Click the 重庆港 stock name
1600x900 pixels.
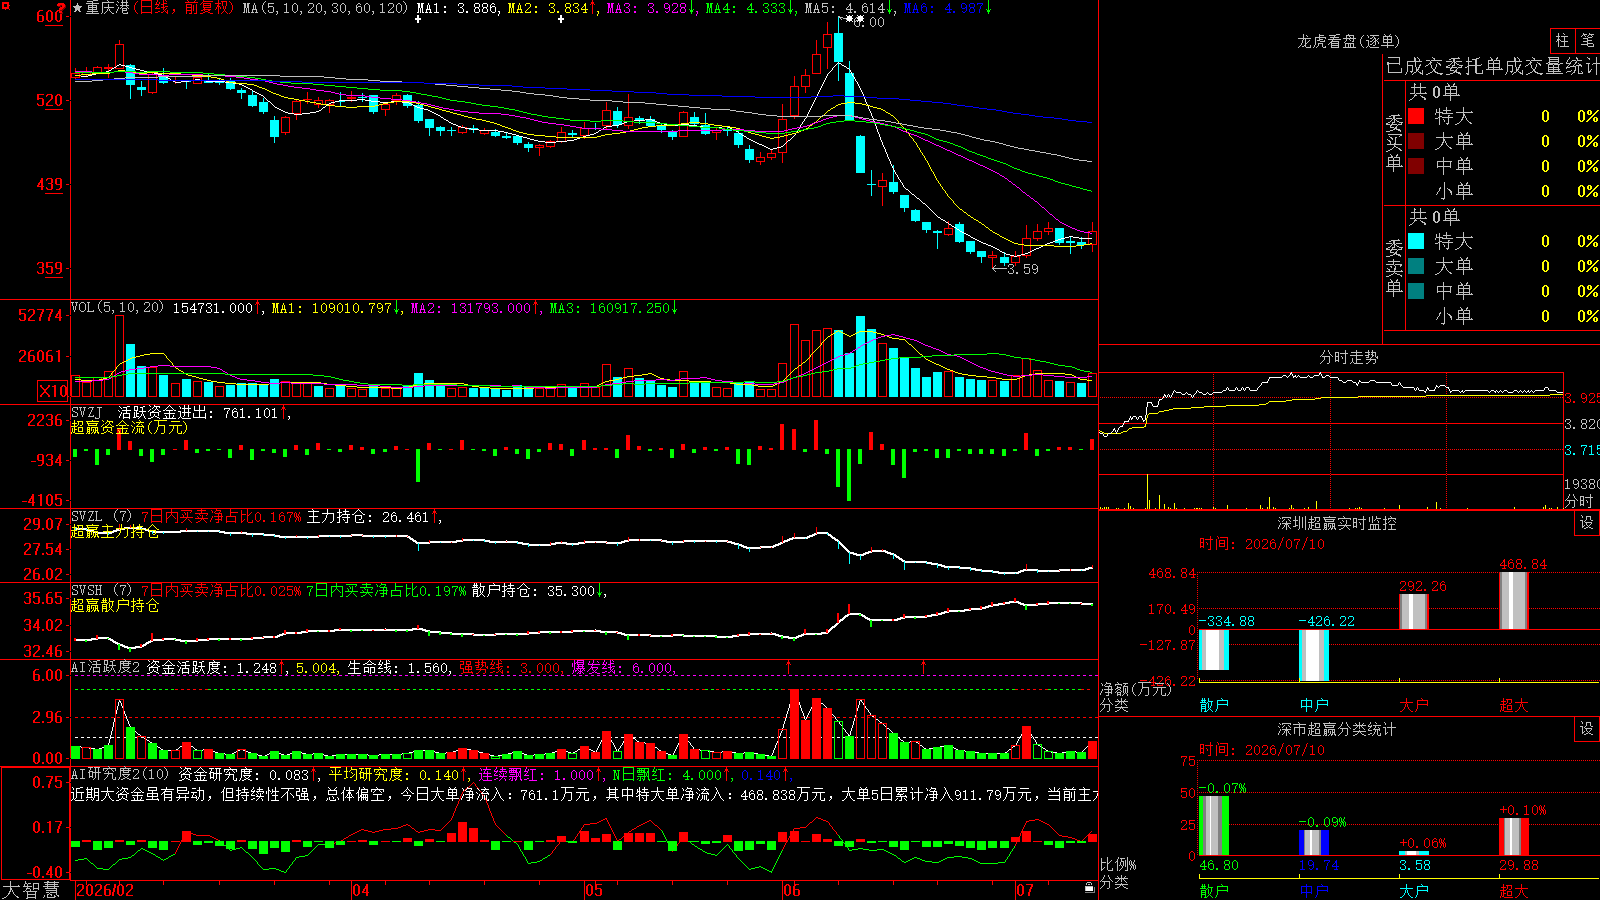108,8
